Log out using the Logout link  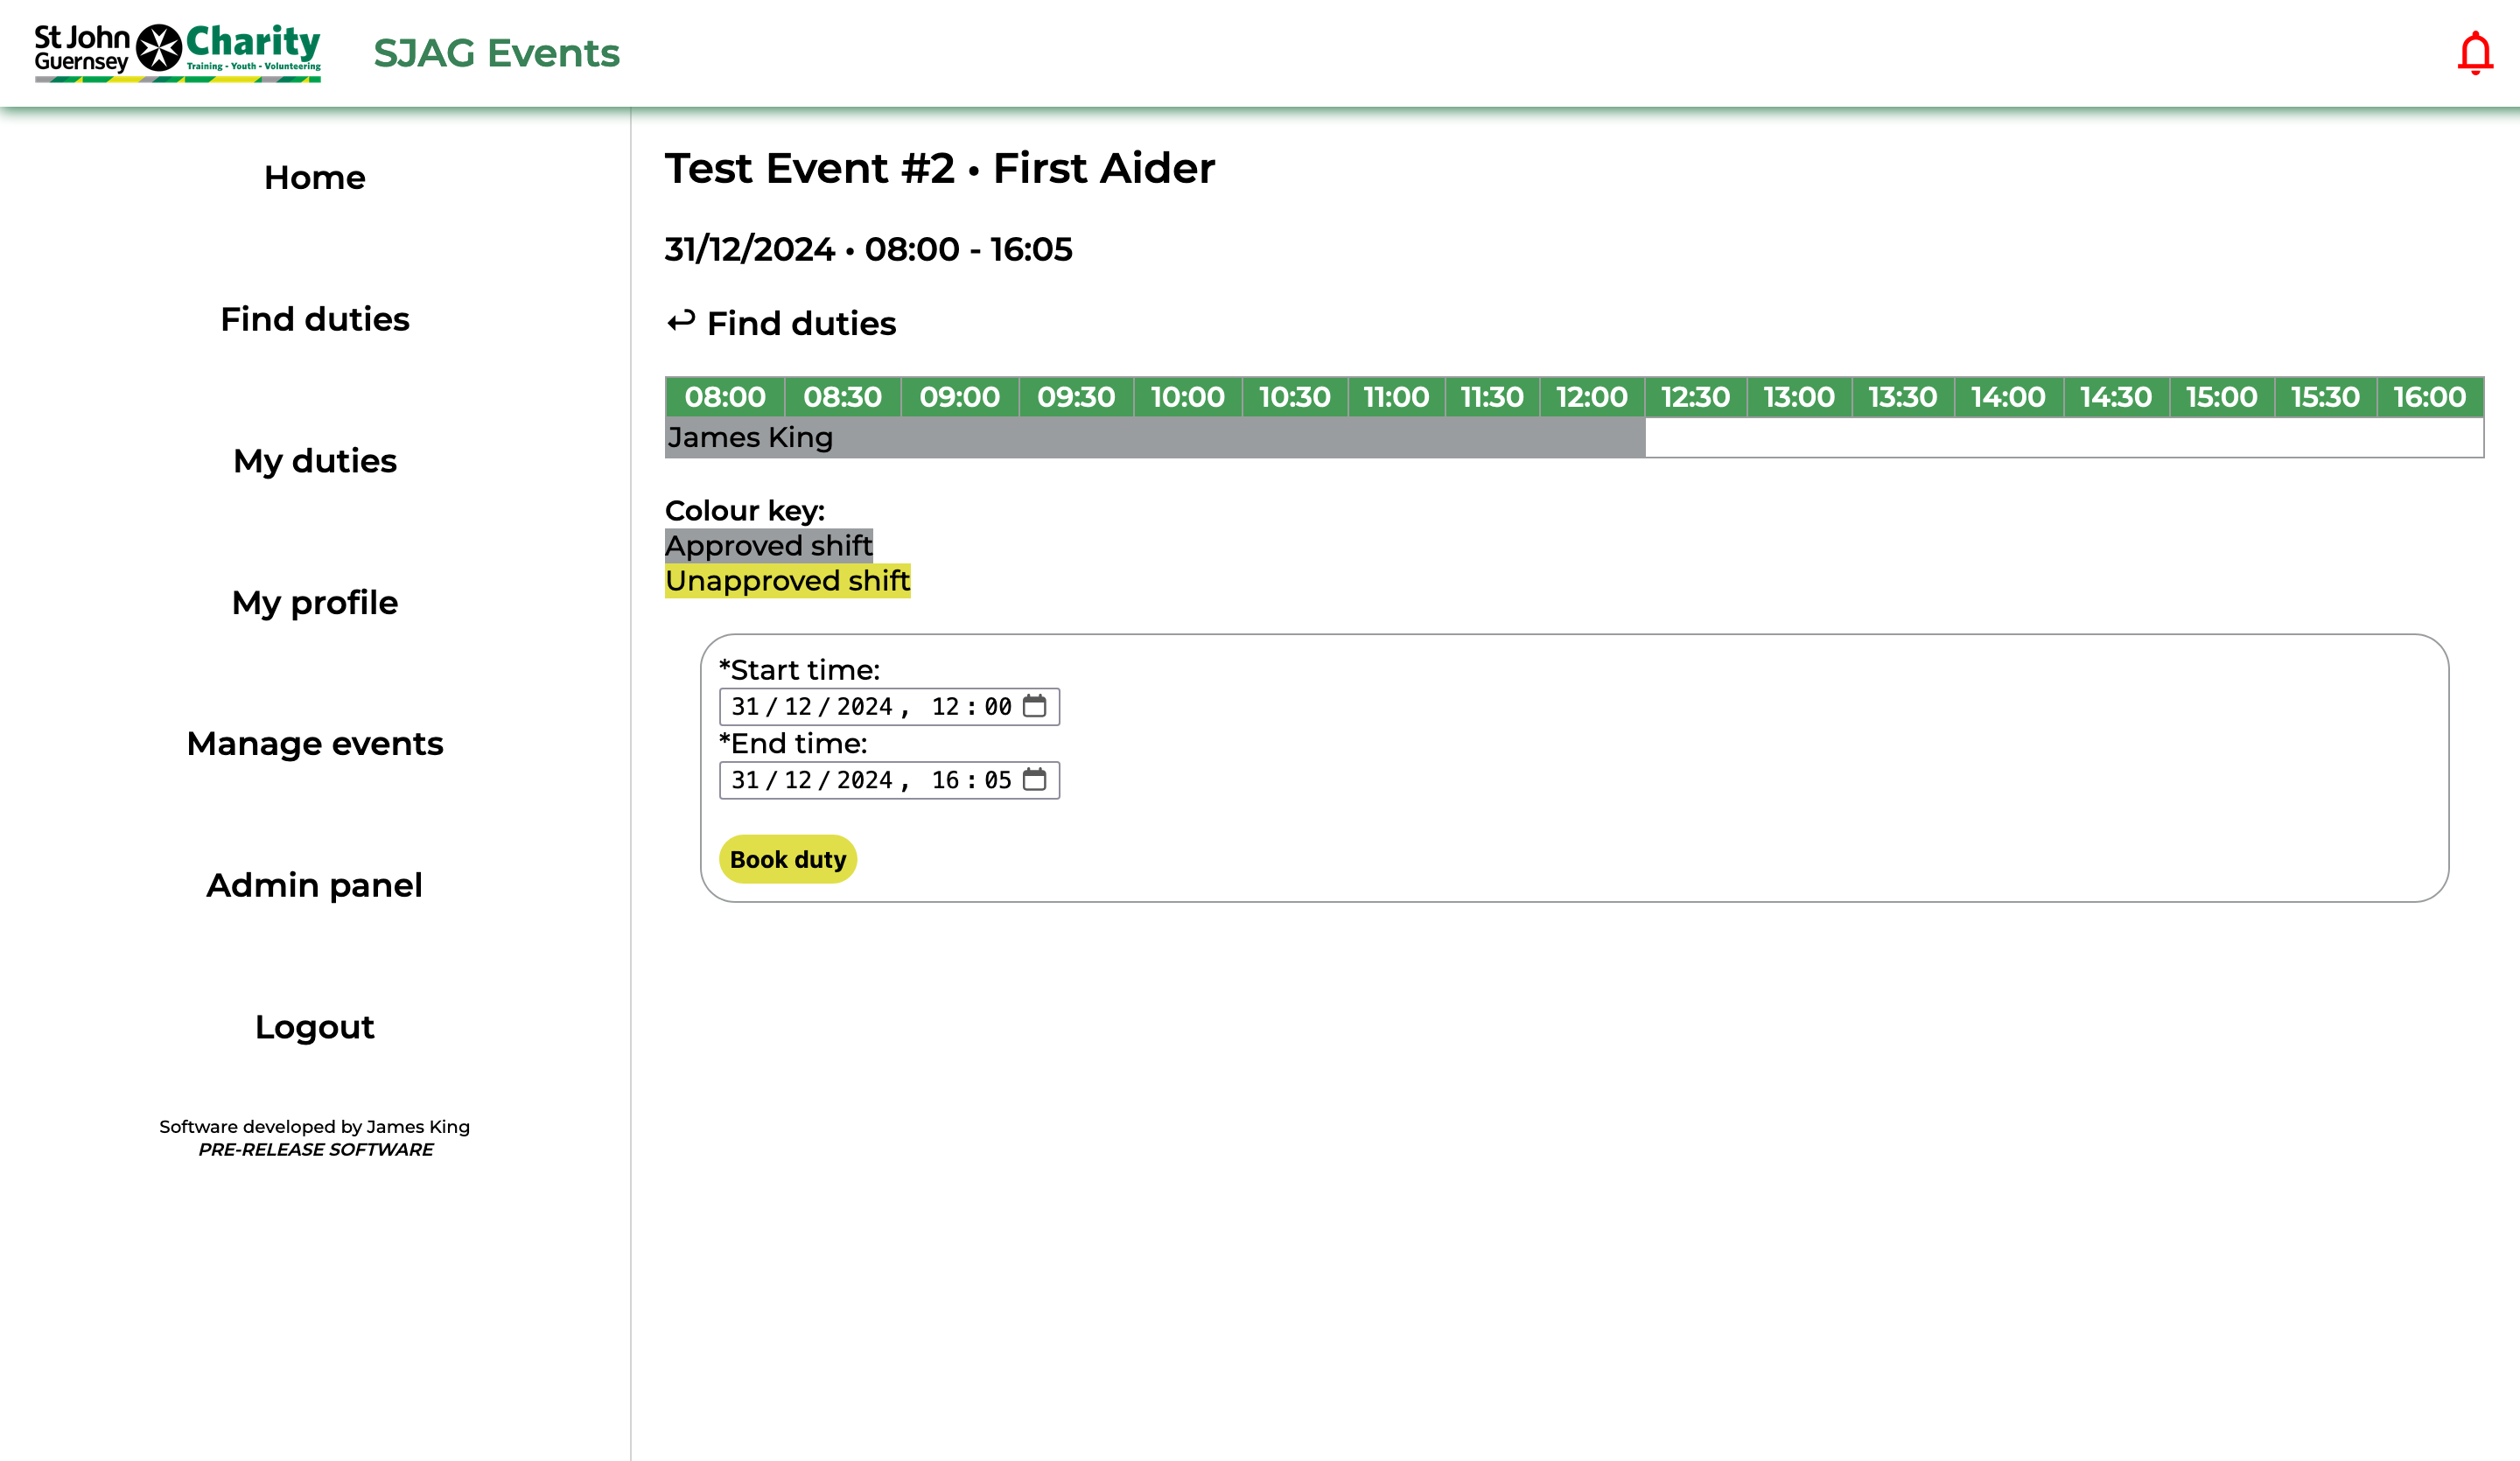coord(314,1027)
